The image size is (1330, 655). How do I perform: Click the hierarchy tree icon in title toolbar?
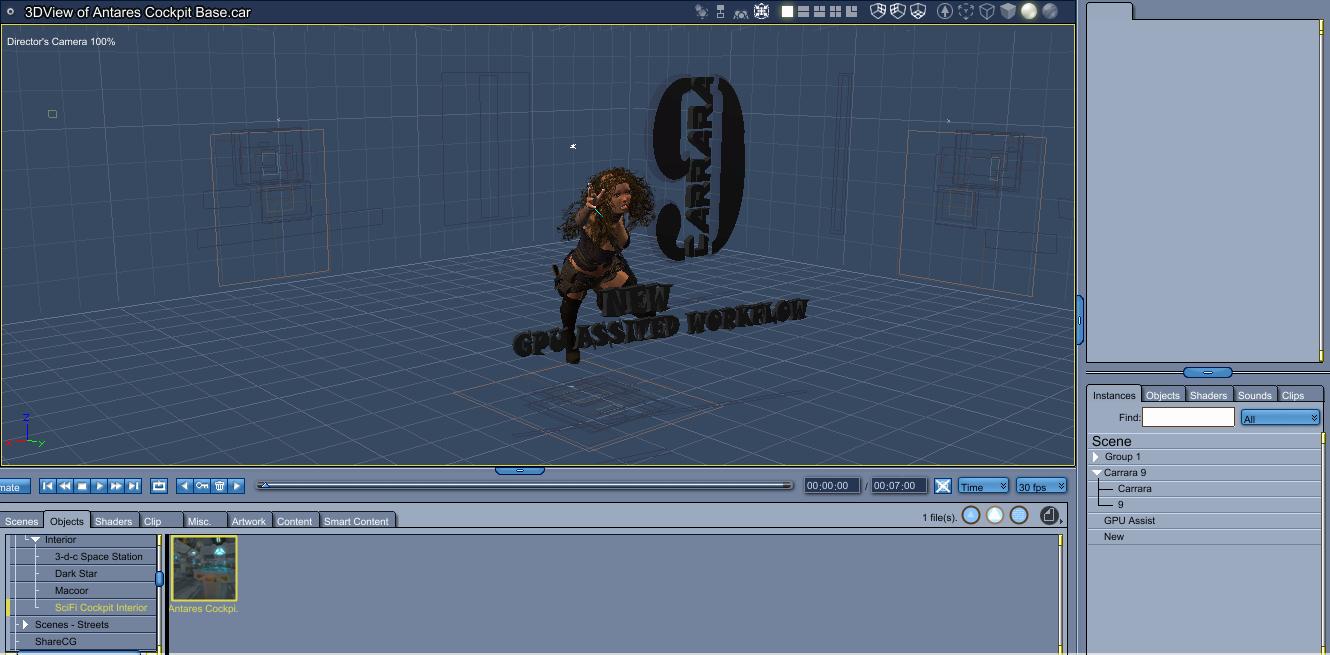(720, 12)
